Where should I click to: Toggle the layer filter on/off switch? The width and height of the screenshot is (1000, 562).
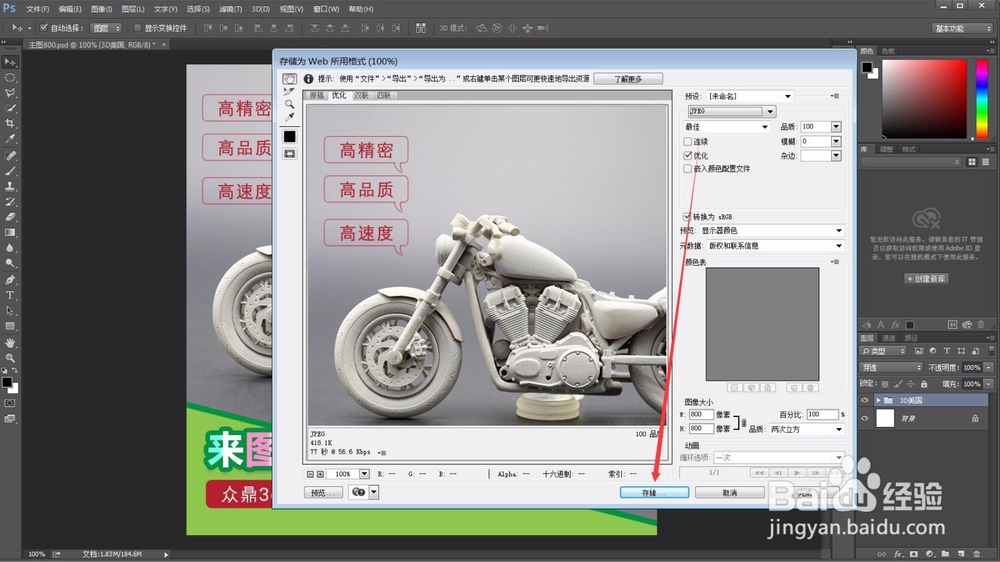coord(991,351)
